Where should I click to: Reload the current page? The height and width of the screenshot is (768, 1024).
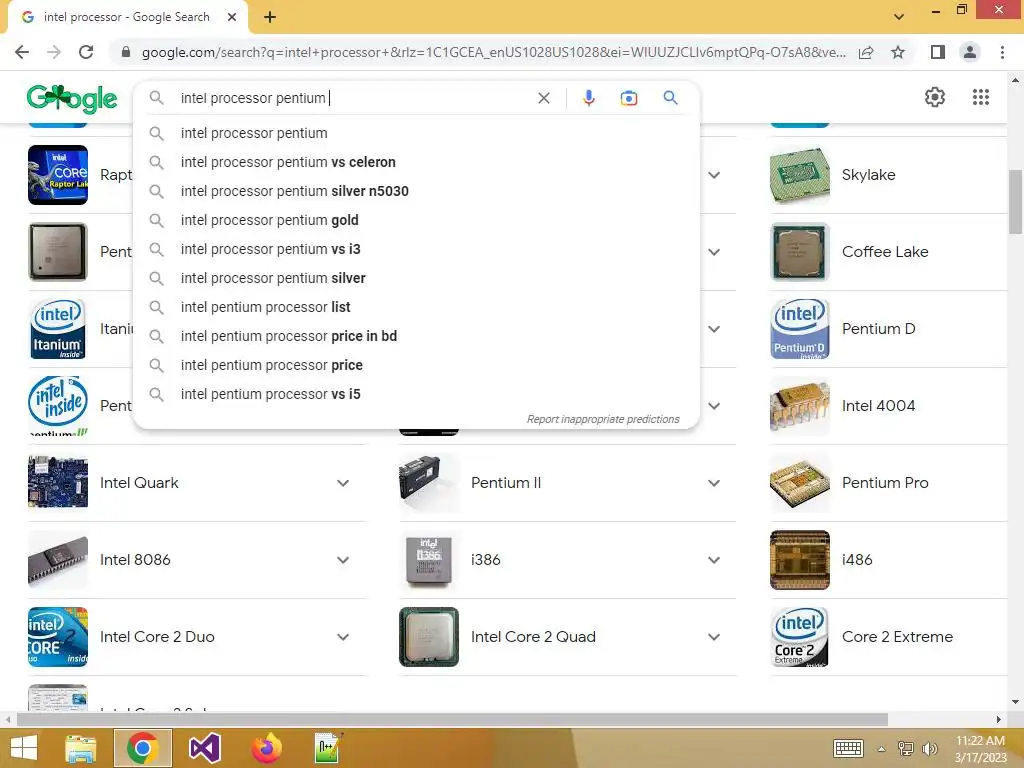point(86,52)
